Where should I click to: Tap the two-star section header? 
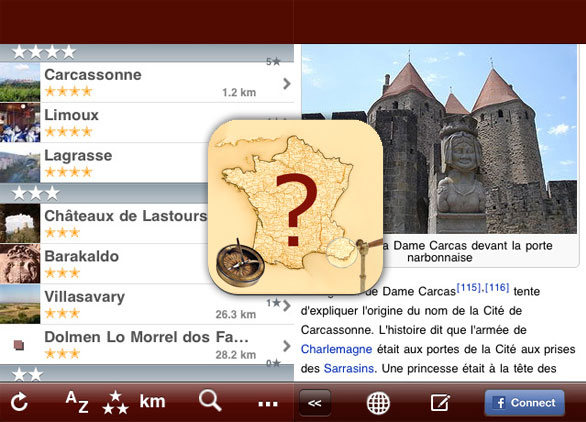click(147, 374)
